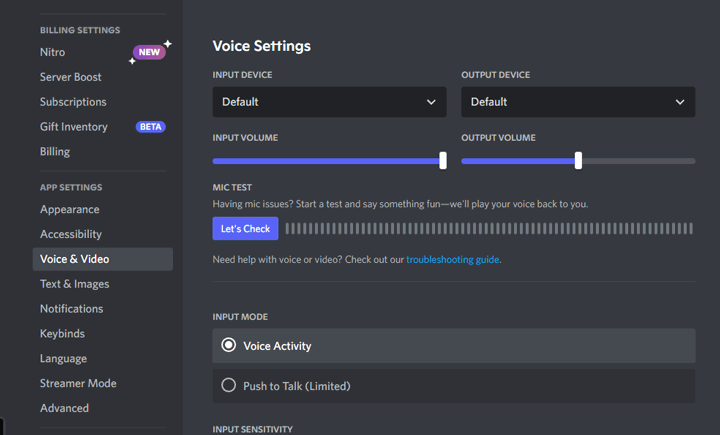Screen dimensions: 720x435
Task: Click the NEW badge beside Nitro
Action: point(149,52)
